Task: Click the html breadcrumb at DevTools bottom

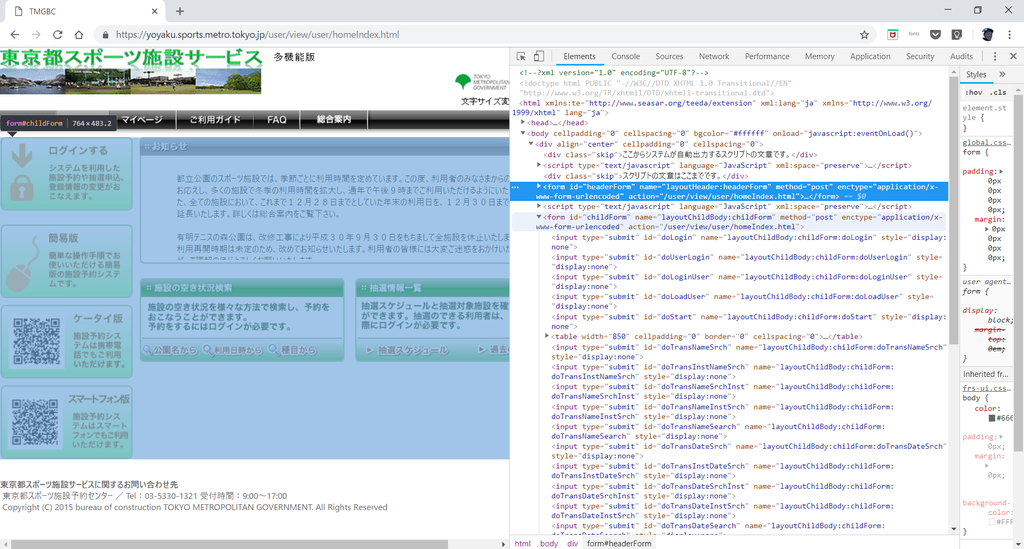Action: coord(522,544)
